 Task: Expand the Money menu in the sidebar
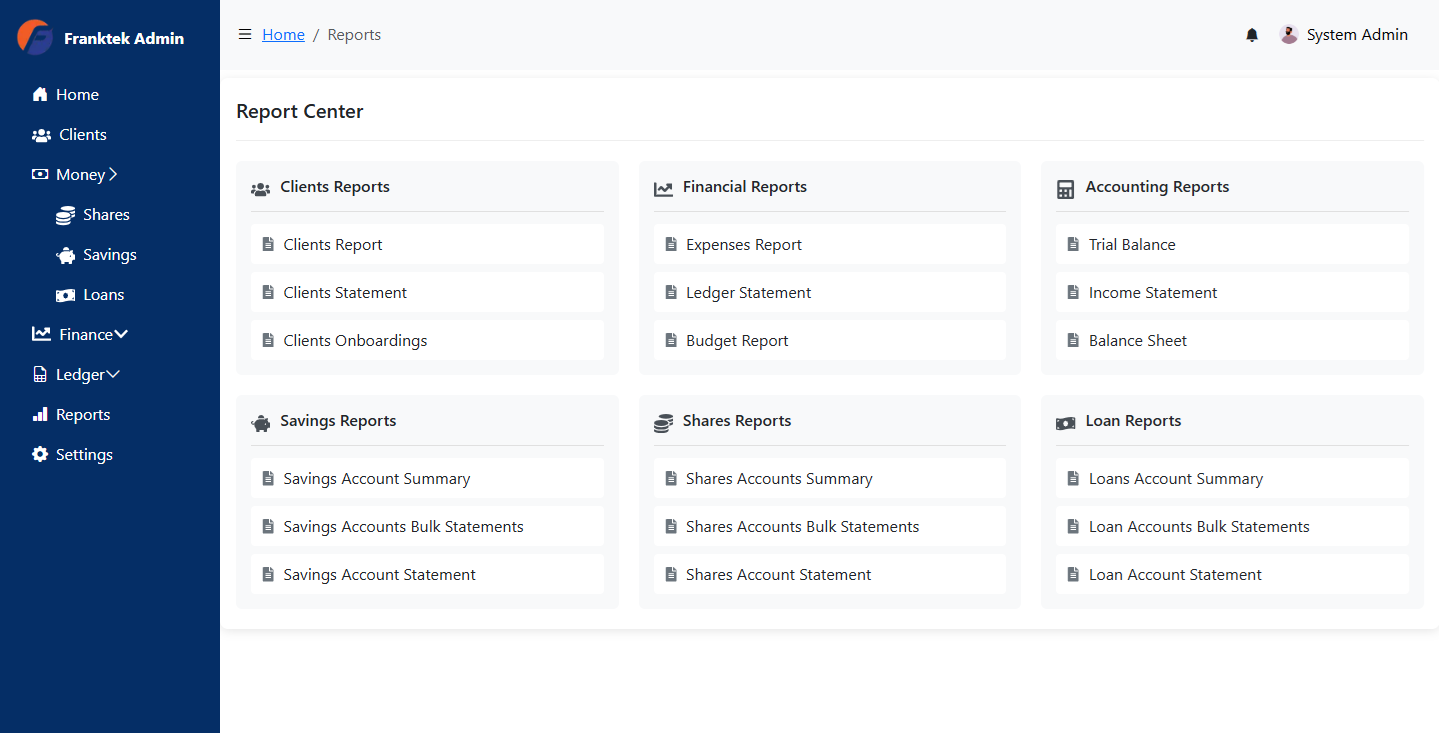pyautogui.click(x=76, y=174)
